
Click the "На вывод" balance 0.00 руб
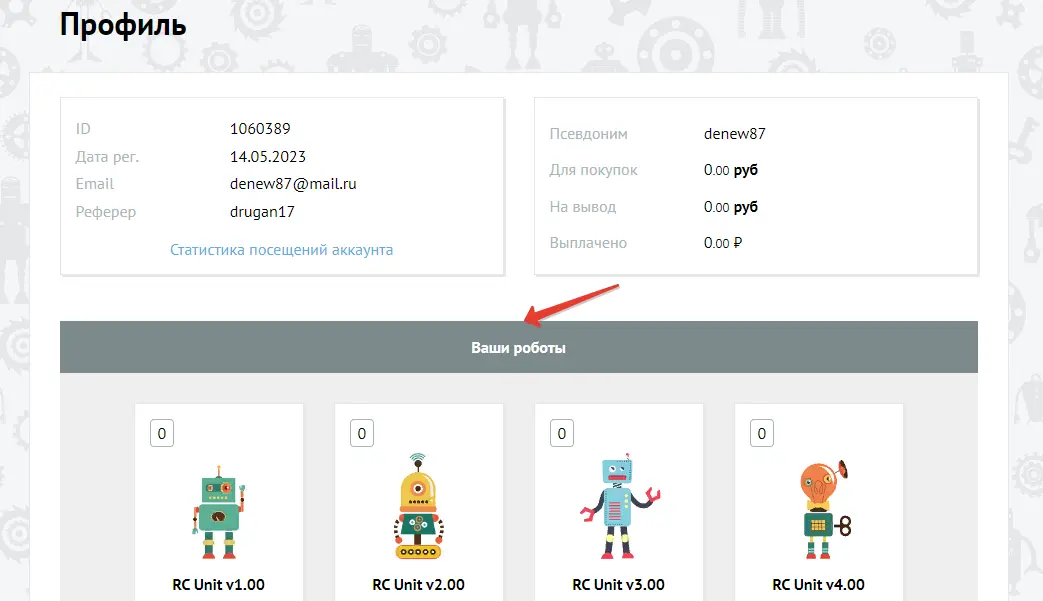tap(730, 207)
